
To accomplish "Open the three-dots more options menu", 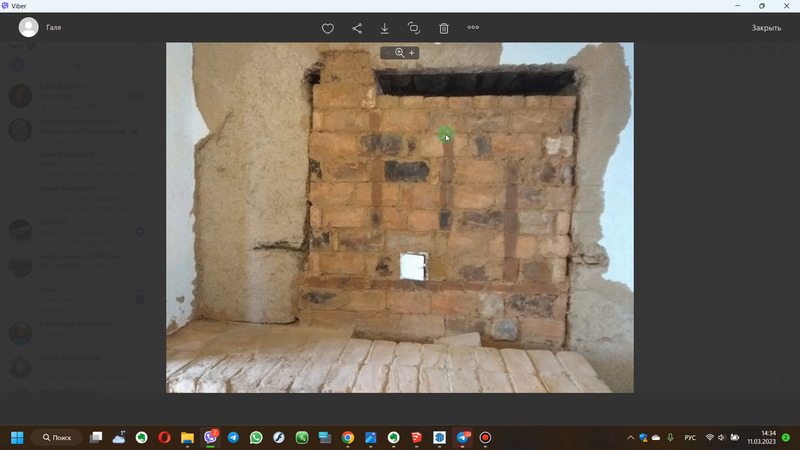I will tap(473, 28).
